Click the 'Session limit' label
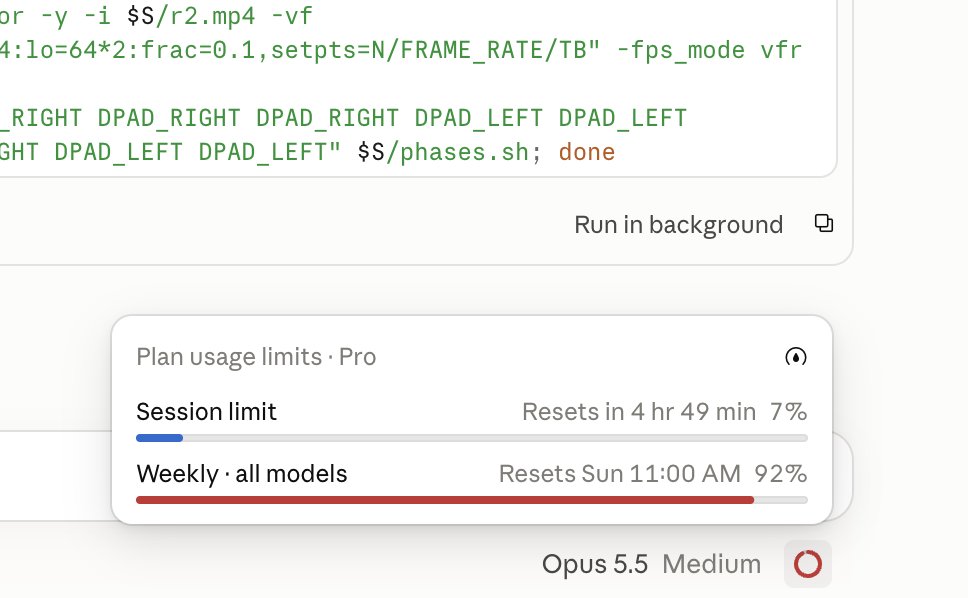Viewport: 968px width, 598px height. (x=206, y=412)
